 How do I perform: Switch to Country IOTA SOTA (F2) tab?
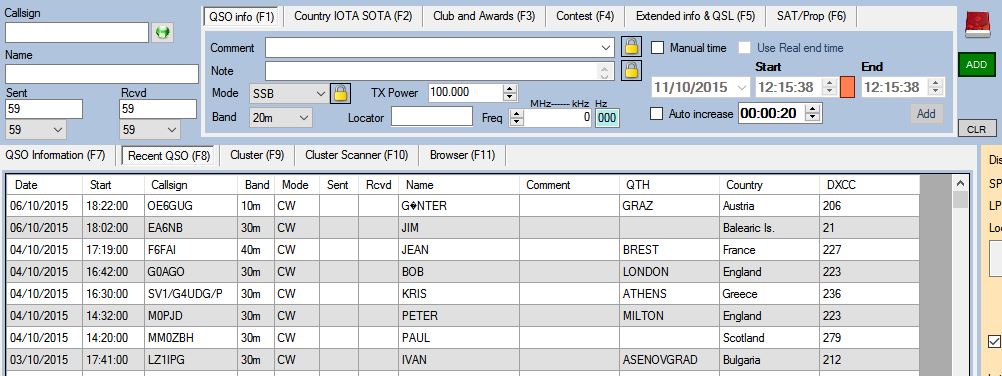(353, 17)
